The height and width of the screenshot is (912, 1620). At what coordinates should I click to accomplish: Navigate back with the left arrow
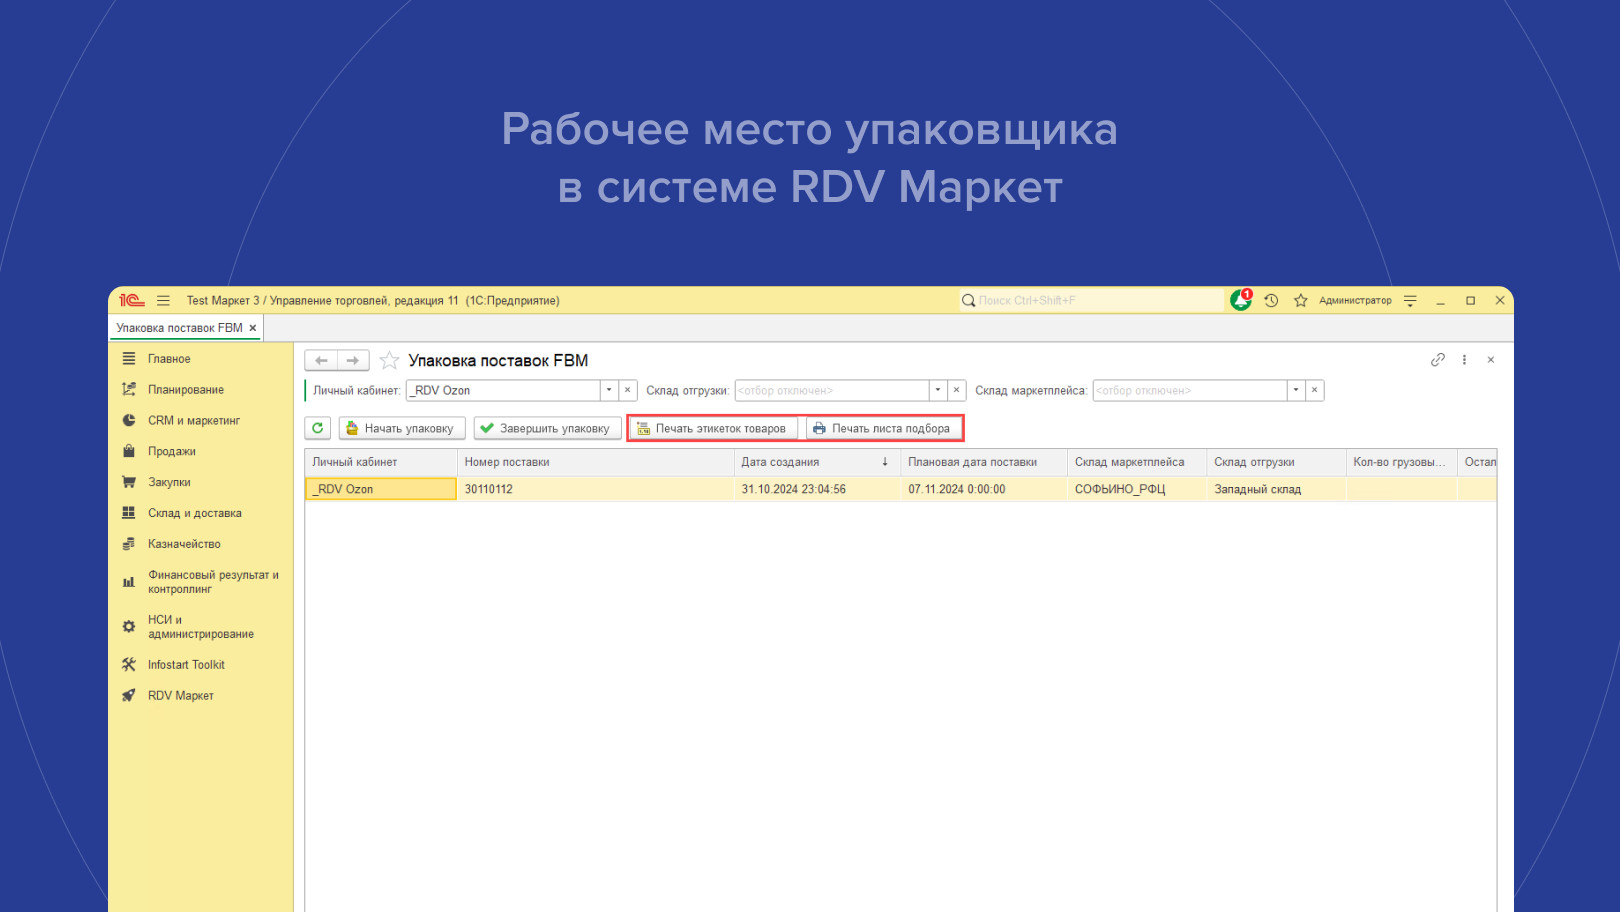pyautogui.click(x=321, y=360)
